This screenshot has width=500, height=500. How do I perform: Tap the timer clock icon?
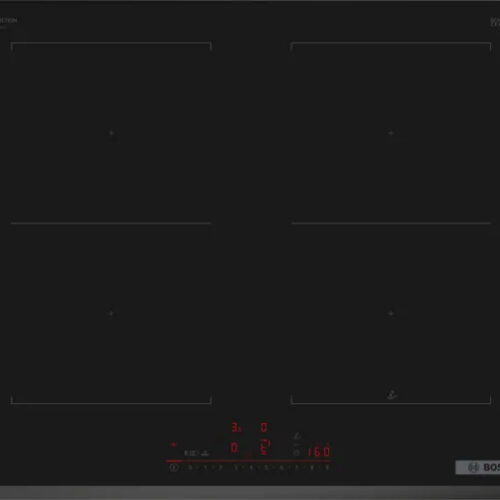click(x=296, y=453)
